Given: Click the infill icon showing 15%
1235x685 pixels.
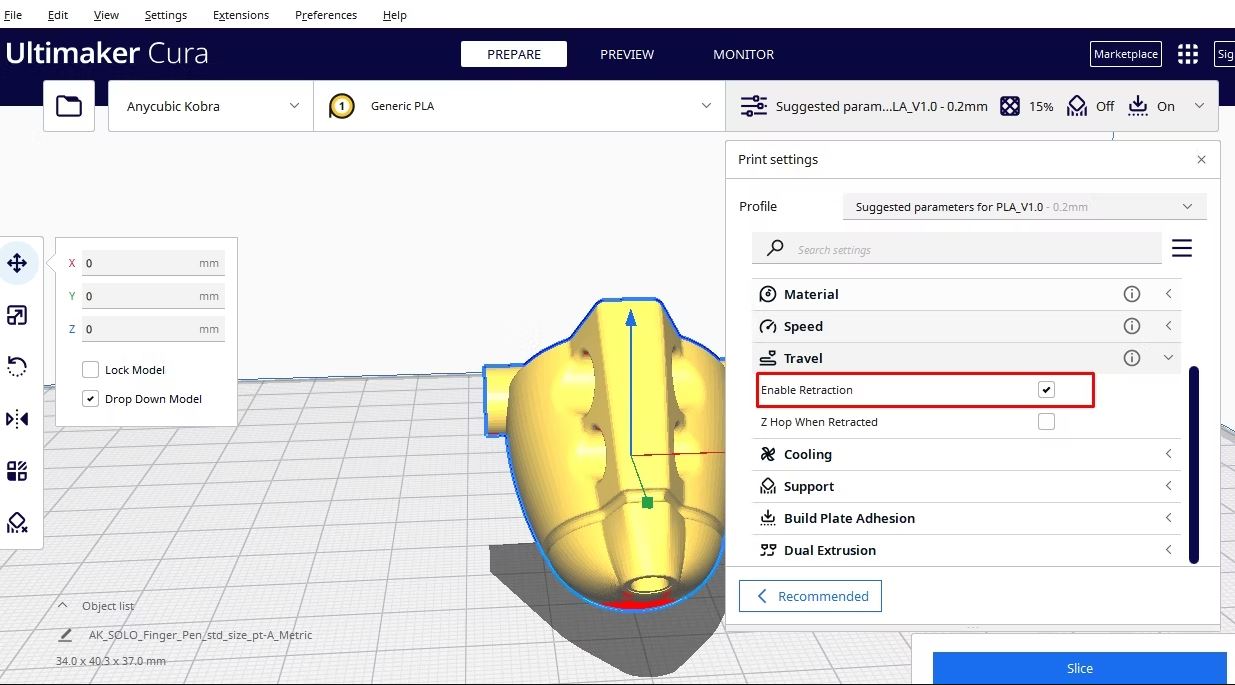Looking at the screenshot, I should [1010, 106].
